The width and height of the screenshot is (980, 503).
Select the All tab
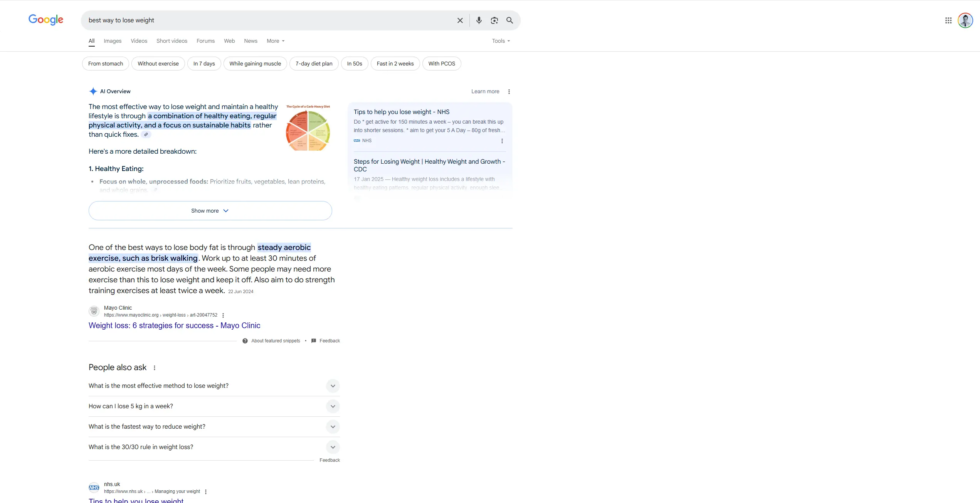[x=91, y=41]
